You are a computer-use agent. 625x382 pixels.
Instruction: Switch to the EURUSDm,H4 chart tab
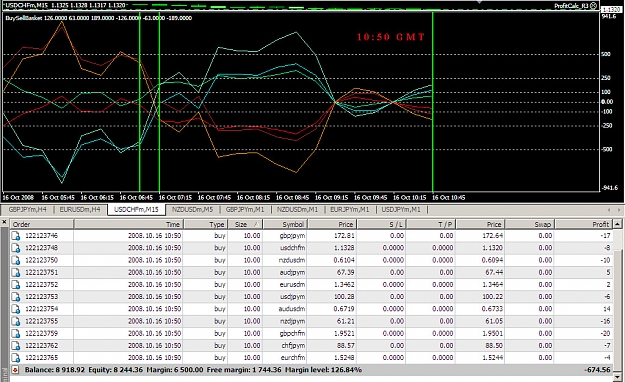pos(80,209)
